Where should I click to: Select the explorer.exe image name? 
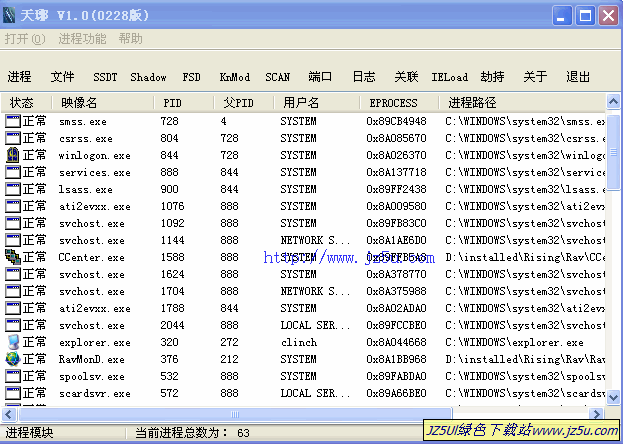(95, 342)
